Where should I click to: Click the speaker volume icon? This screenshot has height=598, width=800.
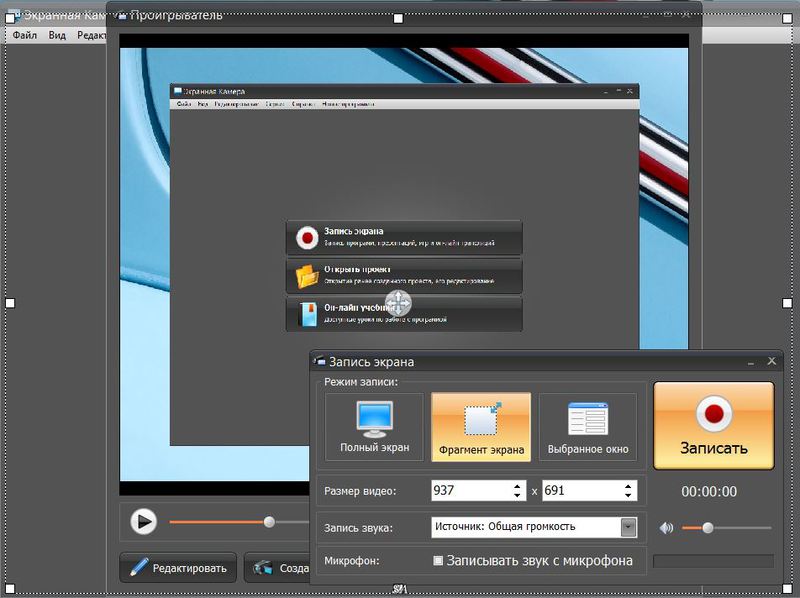pos(666,528)
